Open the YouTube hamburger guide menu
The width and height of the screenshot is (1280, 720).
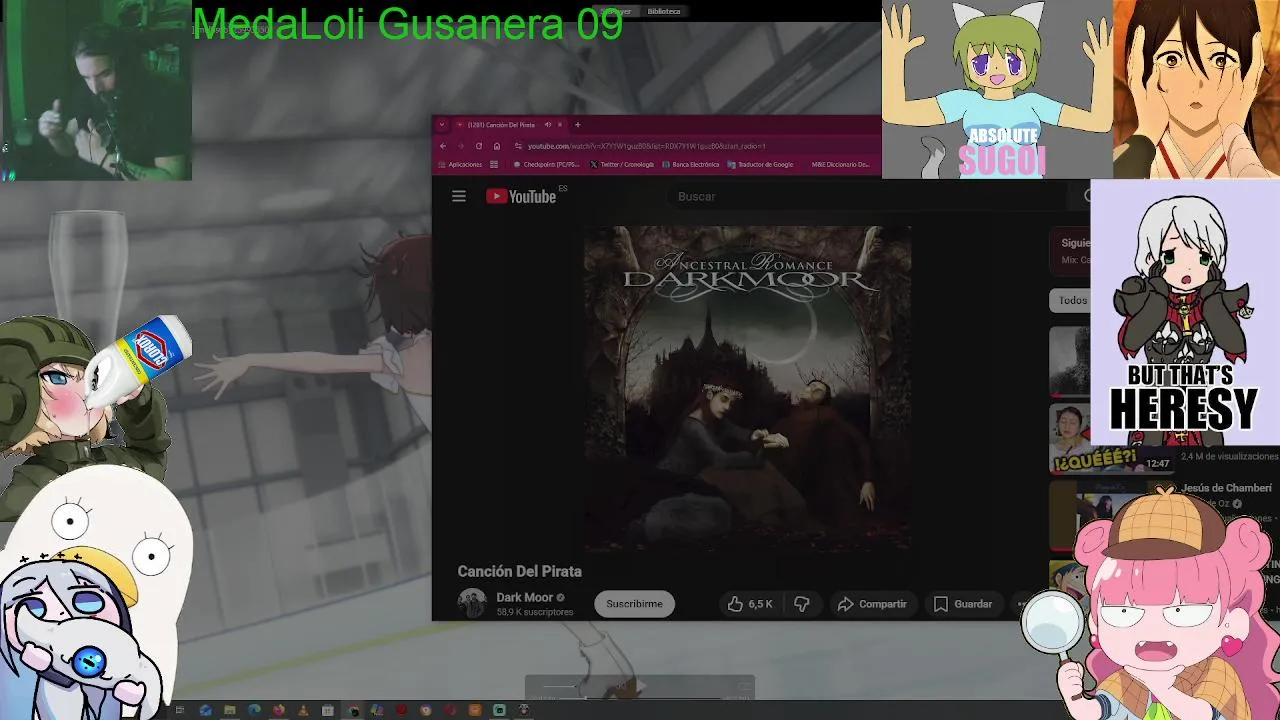tap(459, 196)
